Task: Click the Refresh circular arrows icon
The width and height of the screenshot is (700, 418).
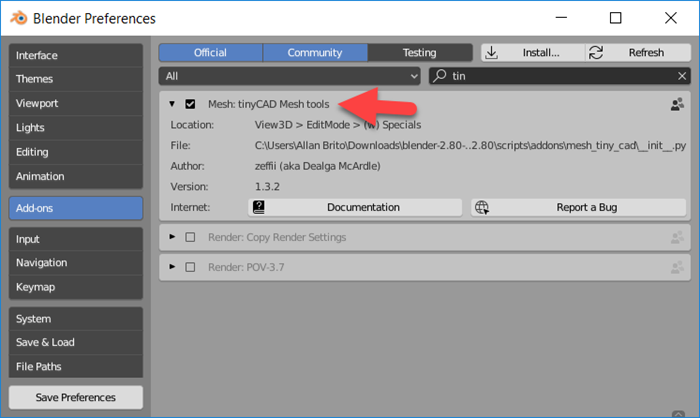Action: [596, 53]
